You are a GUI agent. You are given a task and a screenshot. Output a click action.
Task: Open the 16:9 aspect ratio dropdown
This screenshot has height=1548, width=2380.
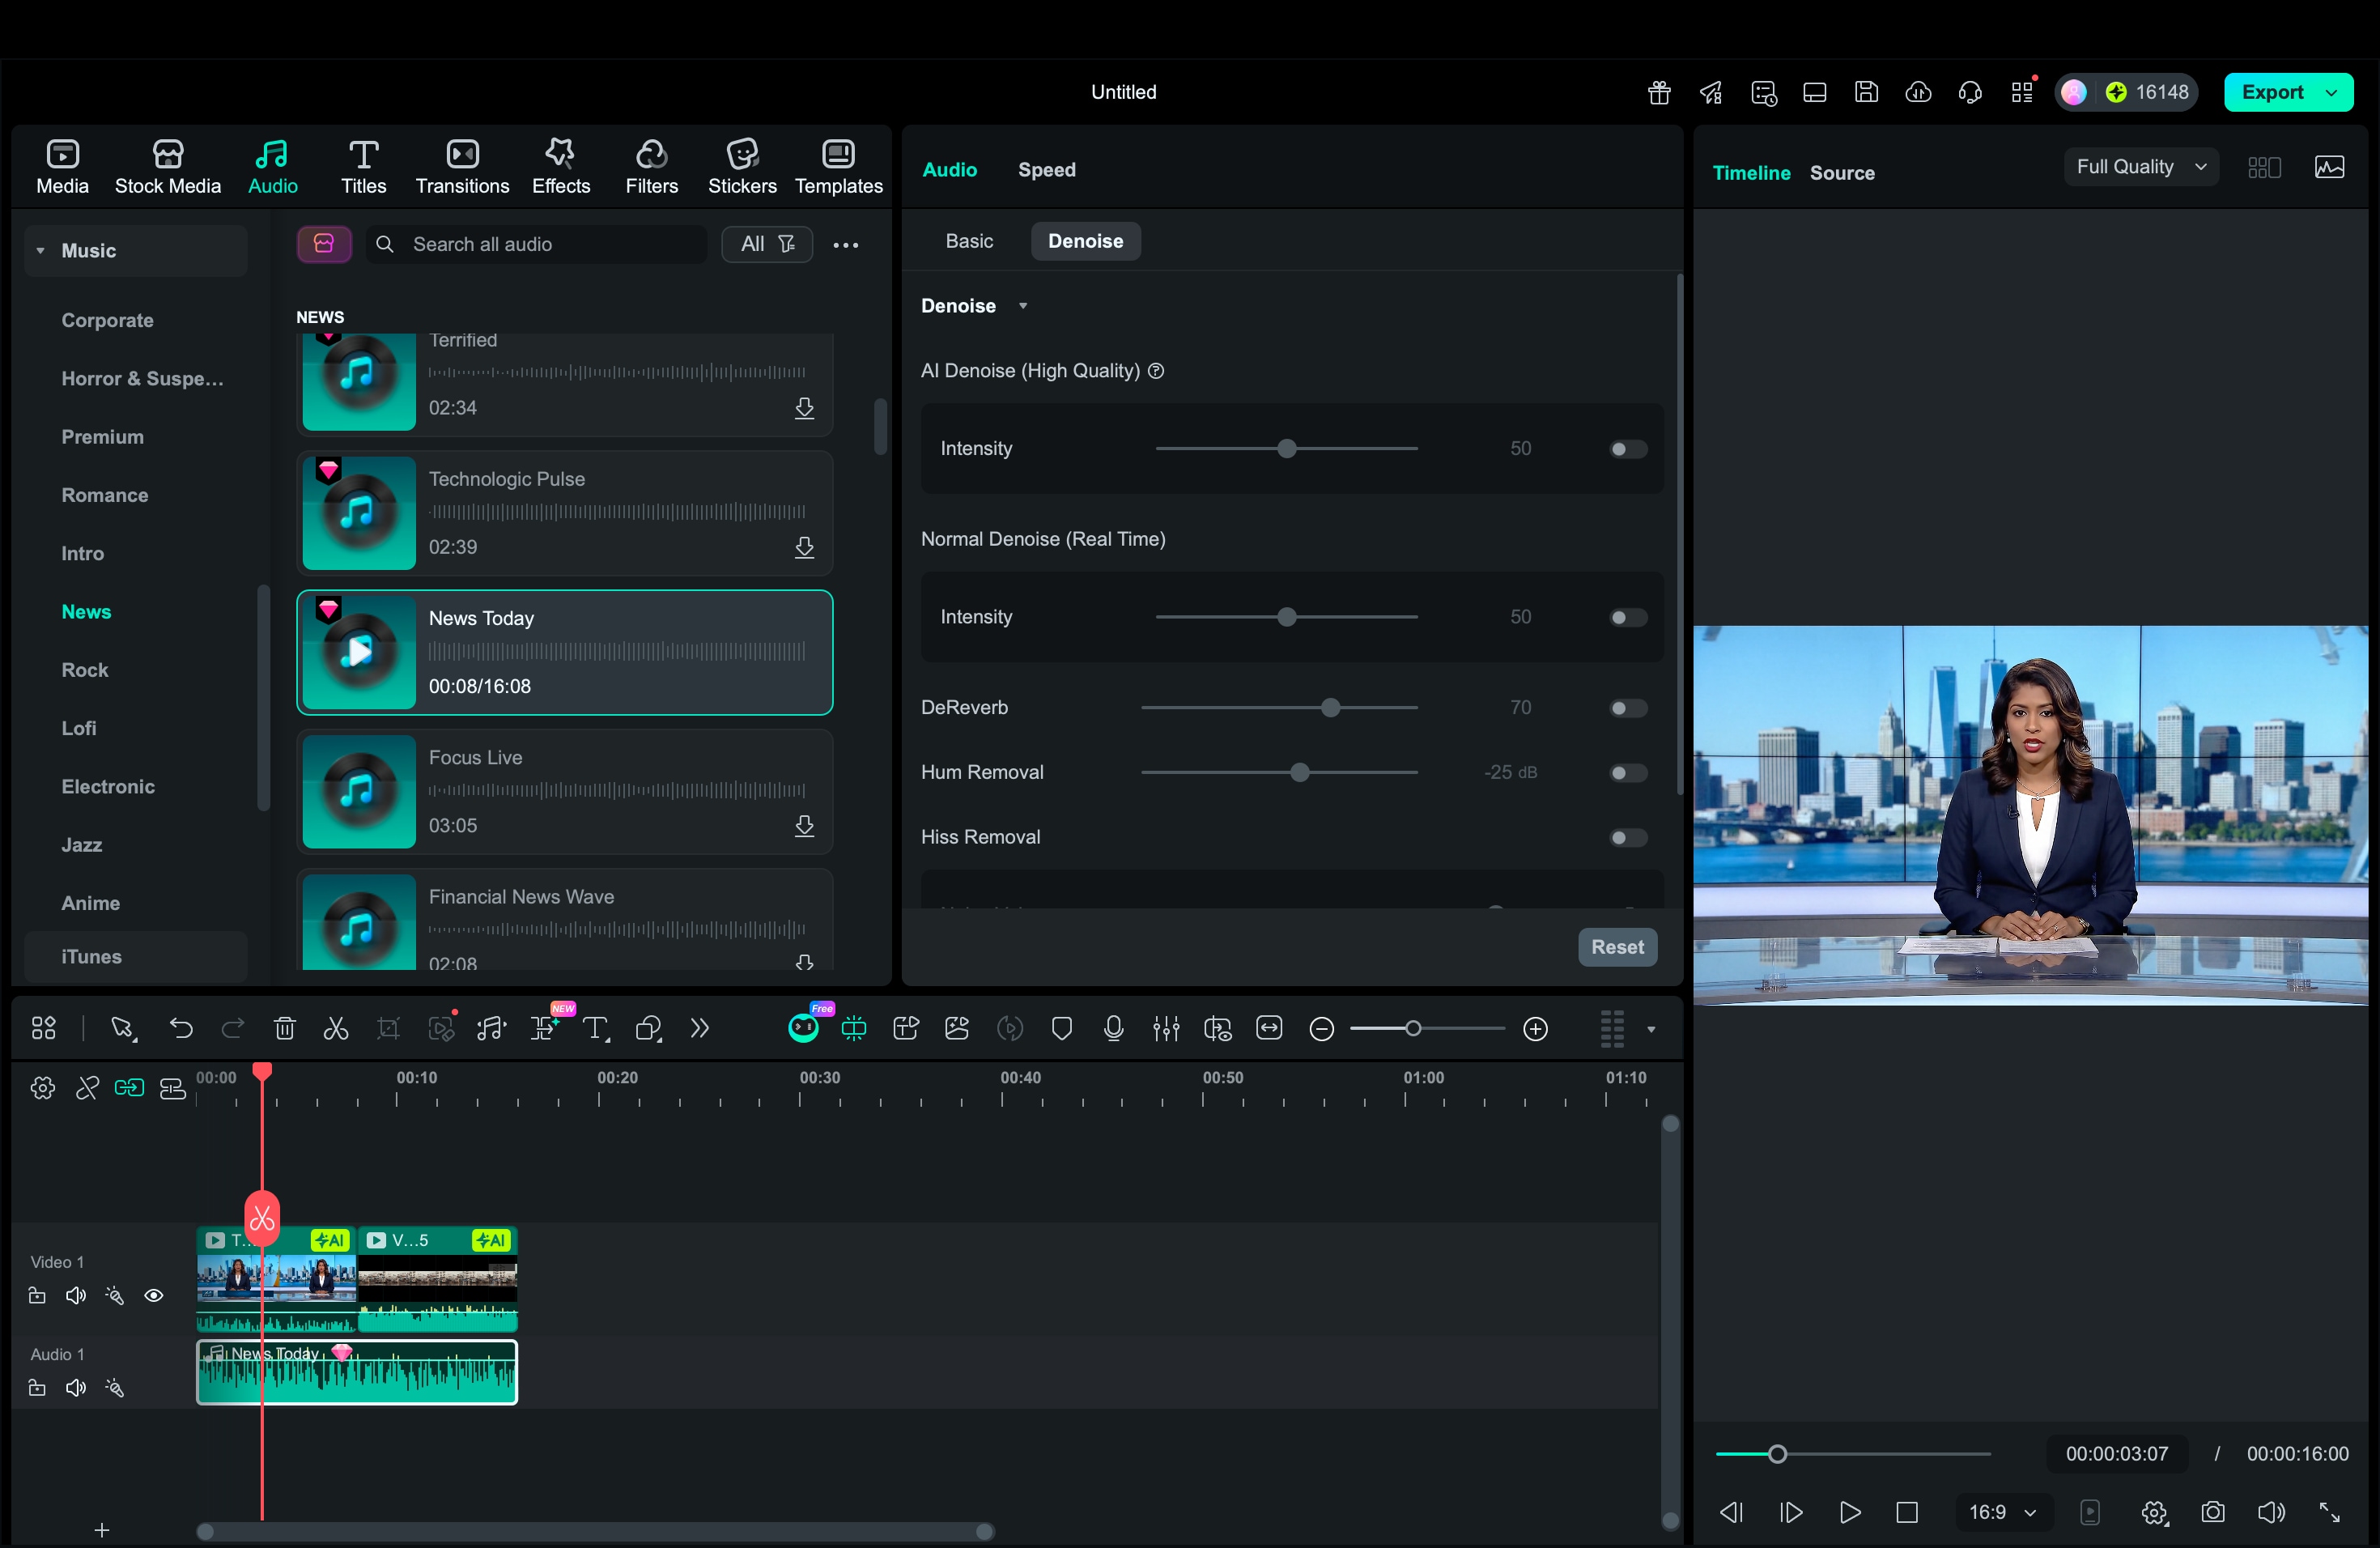pyautogui.click(x=2002, y=1512)
